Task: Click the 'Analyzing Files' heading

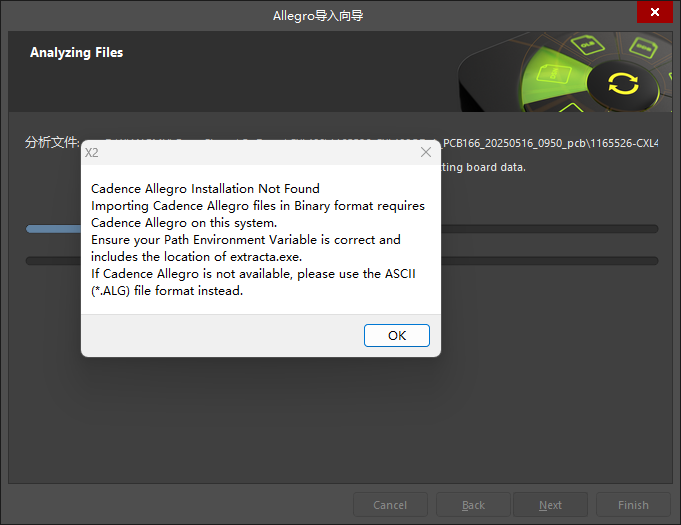Action: pos(76,53)
